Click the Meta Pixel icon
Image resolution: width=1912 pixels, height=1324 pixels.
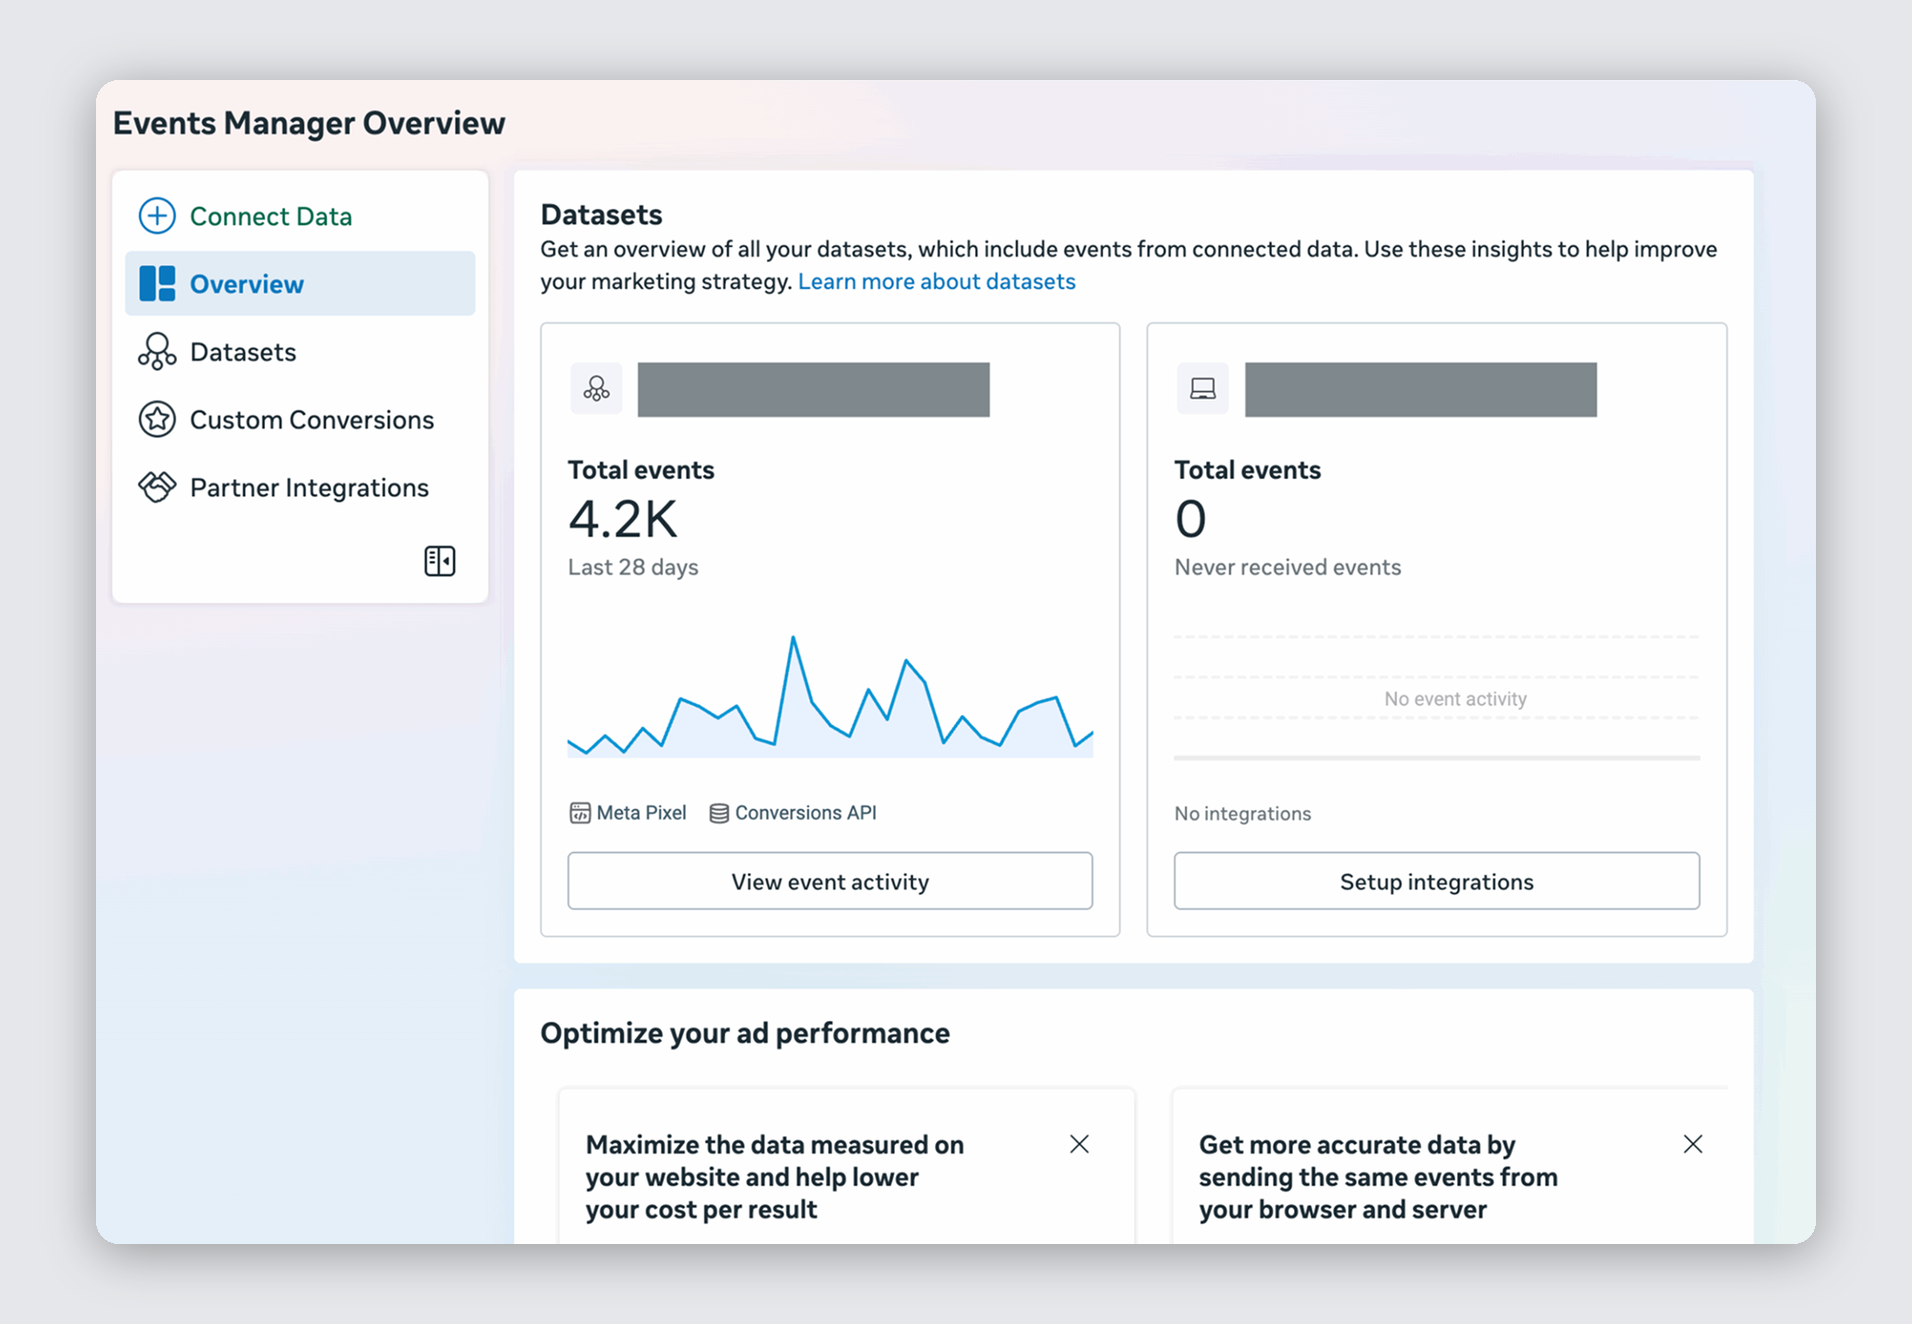pos(580,813)
